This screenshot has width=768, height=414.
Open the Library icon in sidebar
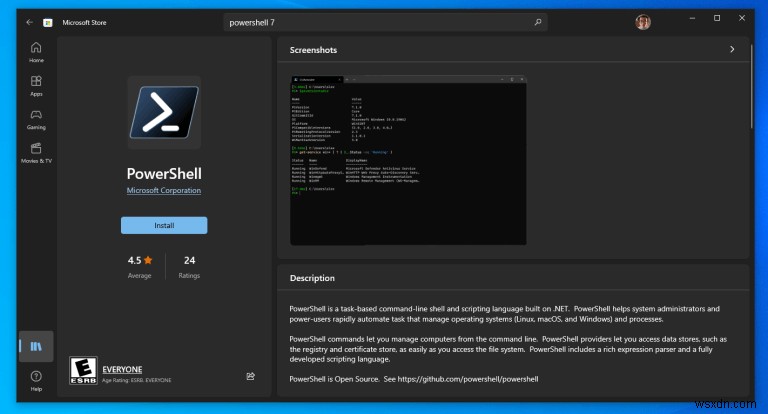coord(36,346)
